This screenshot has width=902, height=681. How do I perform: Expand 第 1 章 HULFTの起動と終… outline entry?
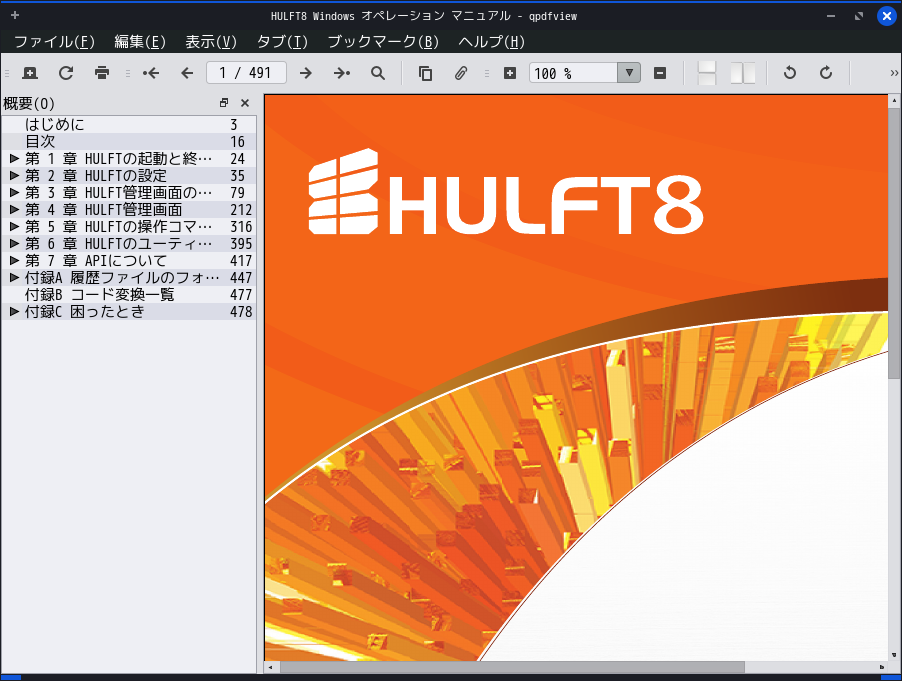[x=14, y=158]
